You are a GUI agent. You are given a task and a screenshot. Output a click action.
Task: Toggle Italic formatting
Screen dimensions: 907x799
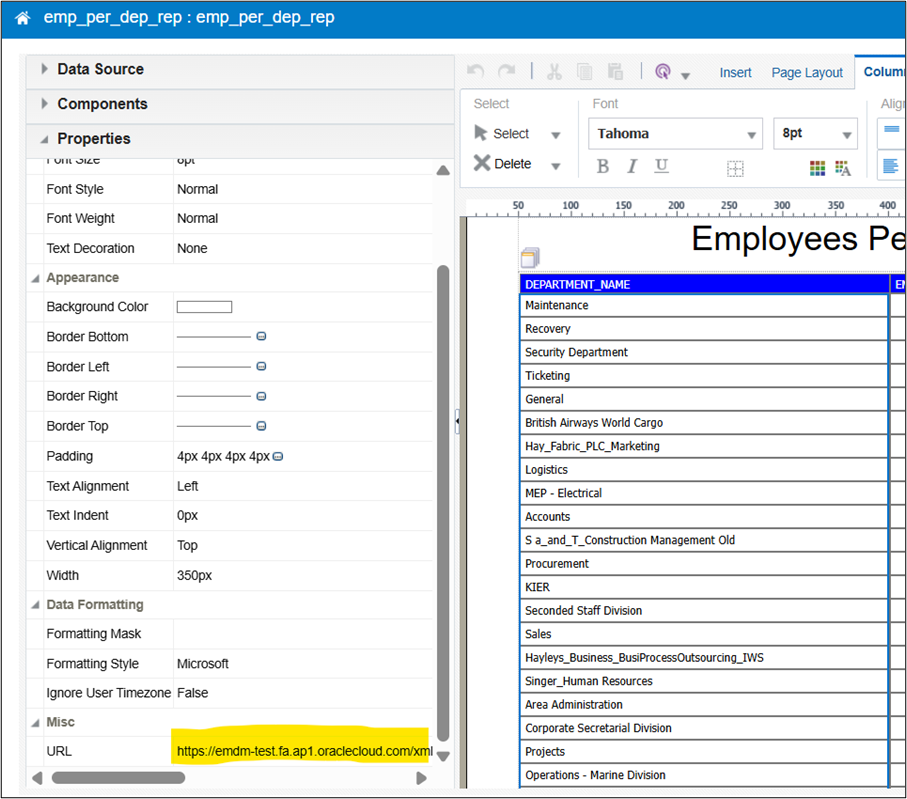tap(632, 167)
